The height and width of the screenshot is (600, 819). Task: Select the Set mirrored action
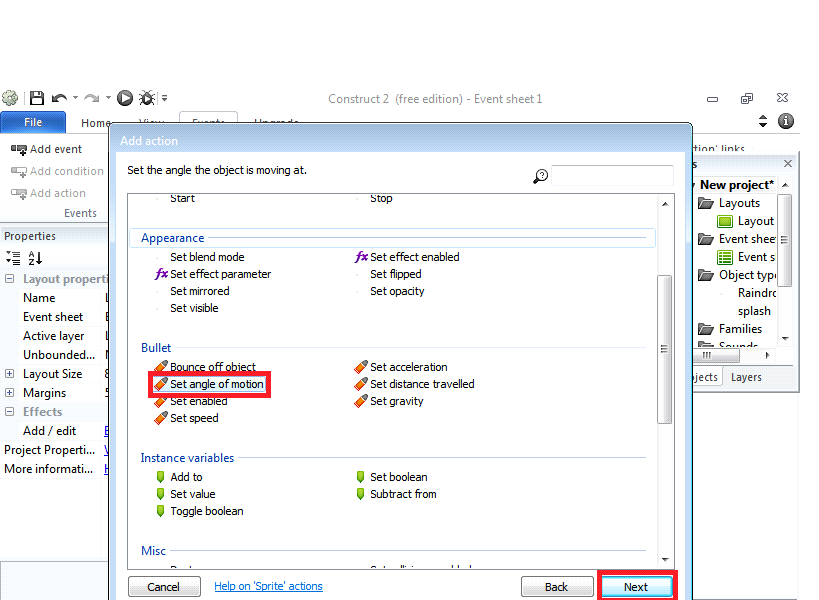[x=200, y=291]
